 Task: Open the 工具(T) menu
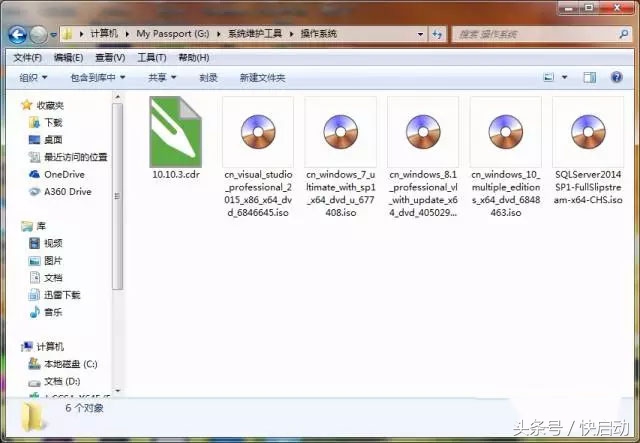tap(151, 58)
